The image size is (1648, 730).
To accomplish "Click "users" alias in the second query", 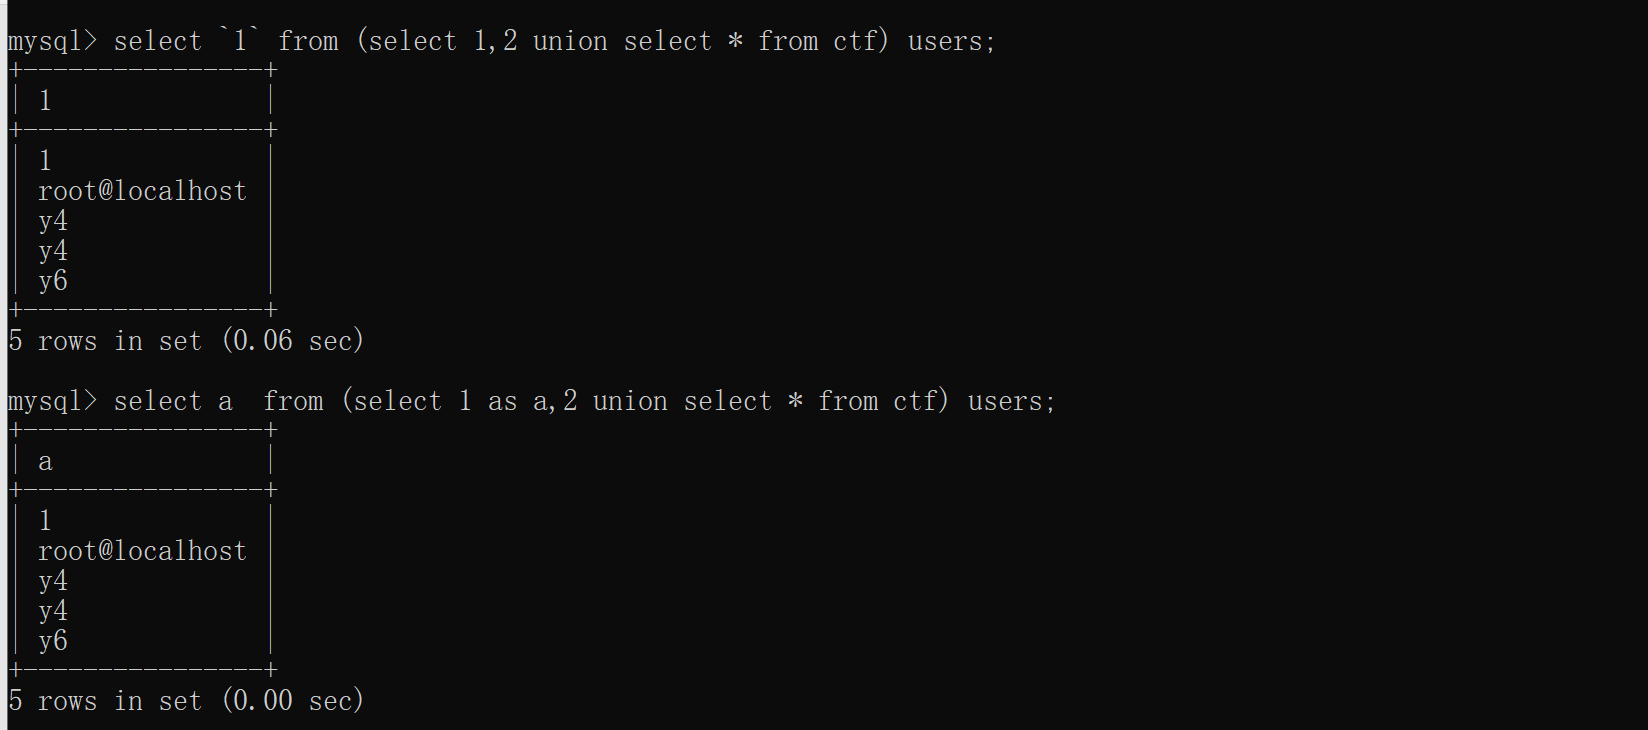I will pos(1005,401).
